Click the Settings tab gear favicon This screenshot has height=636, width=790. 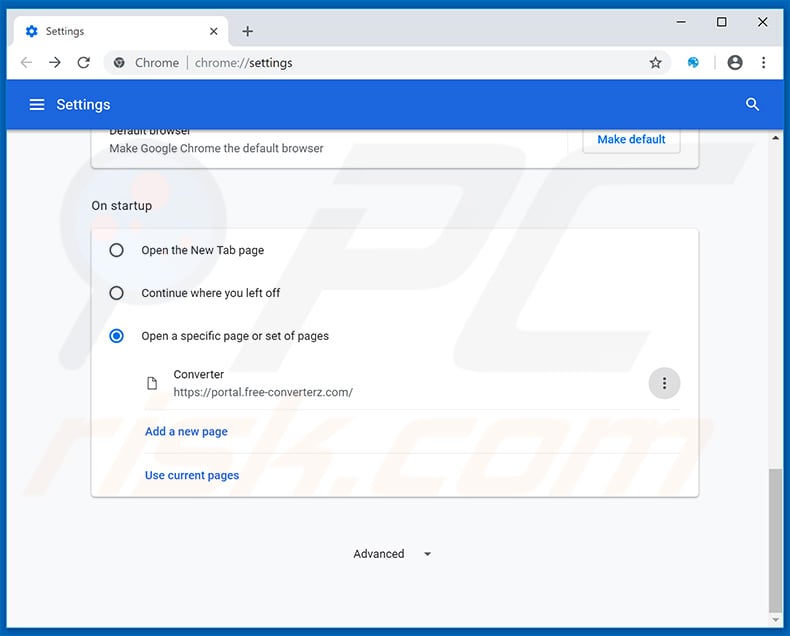tap(31, 31)
